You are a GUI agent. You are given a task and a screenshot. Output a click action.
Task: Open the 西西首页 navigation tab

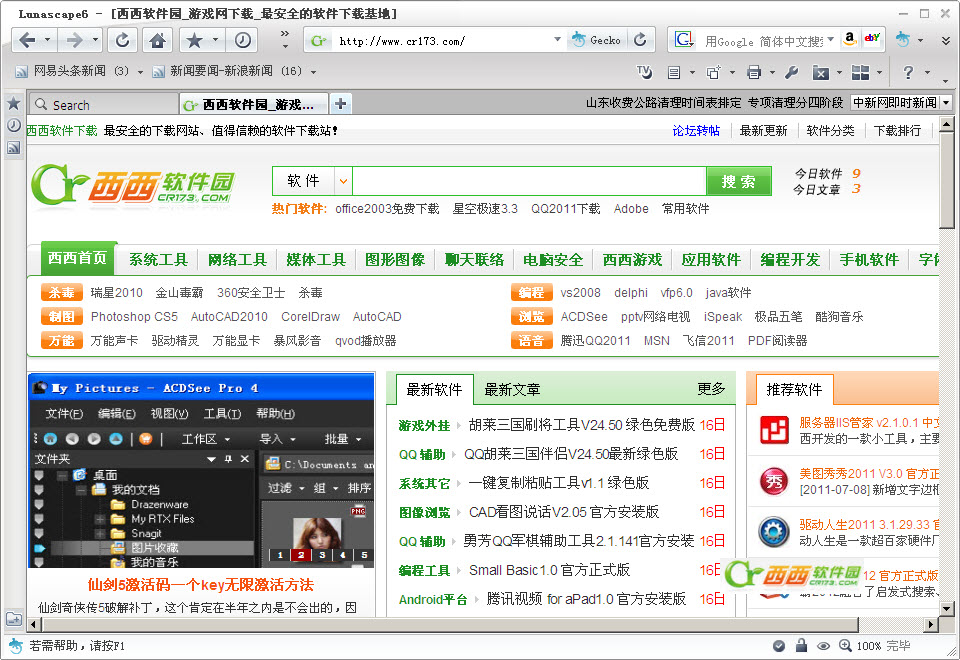78,258
